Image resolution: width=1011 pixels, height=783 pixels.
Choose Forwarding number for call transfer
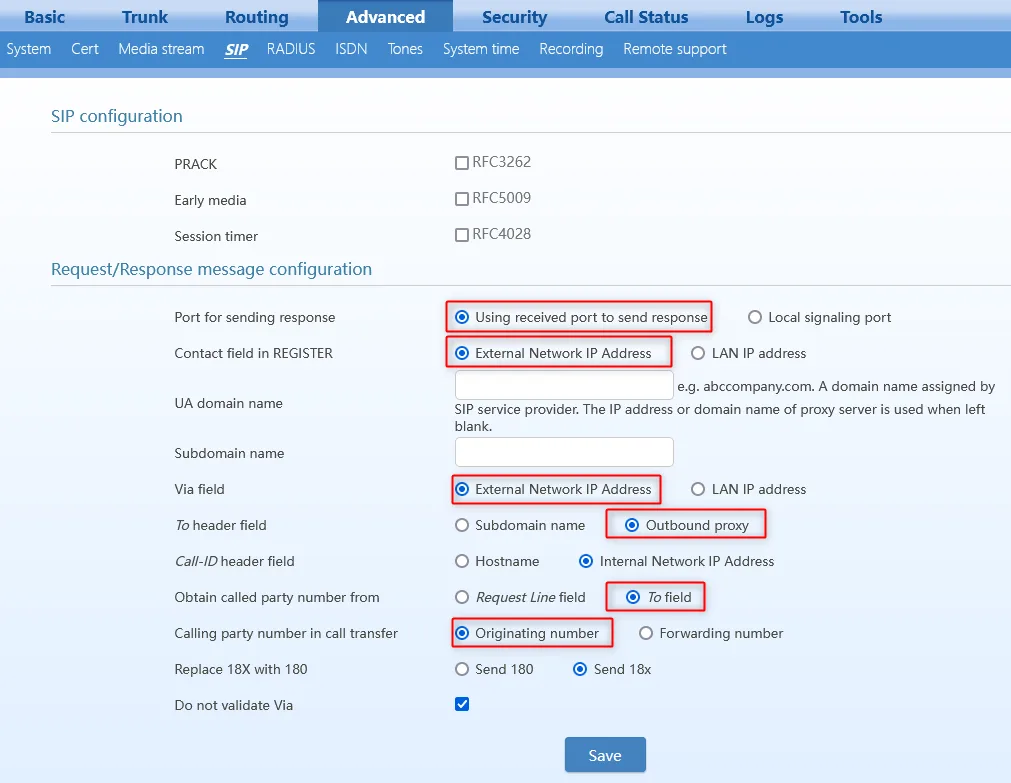[645, 633]
